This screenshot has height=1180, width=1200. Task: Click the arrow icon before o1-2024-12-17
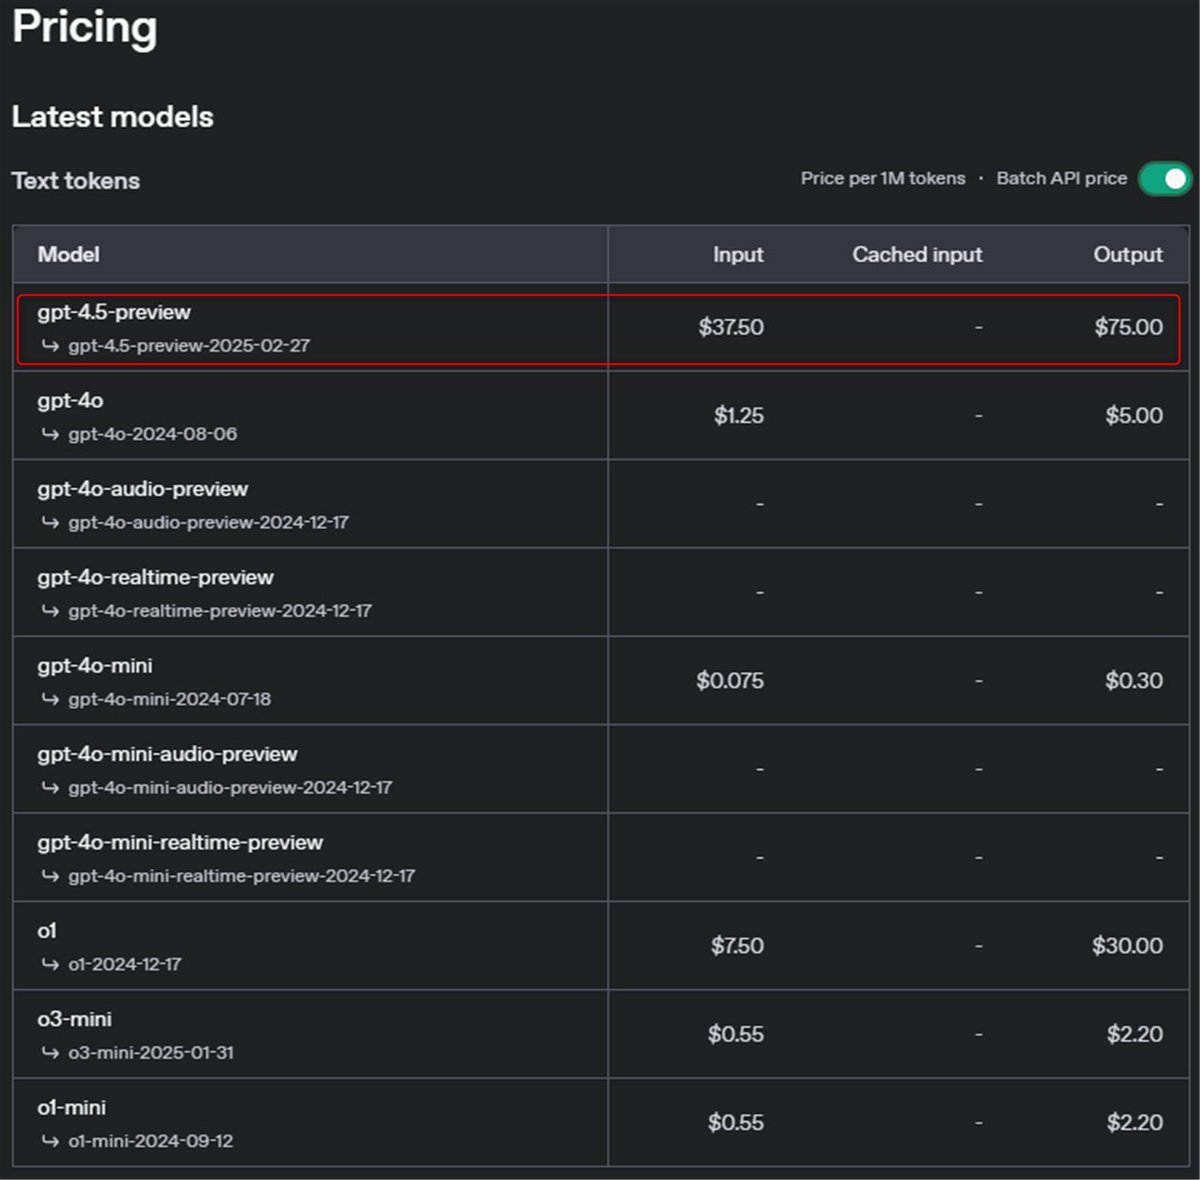tap(50, 964)
